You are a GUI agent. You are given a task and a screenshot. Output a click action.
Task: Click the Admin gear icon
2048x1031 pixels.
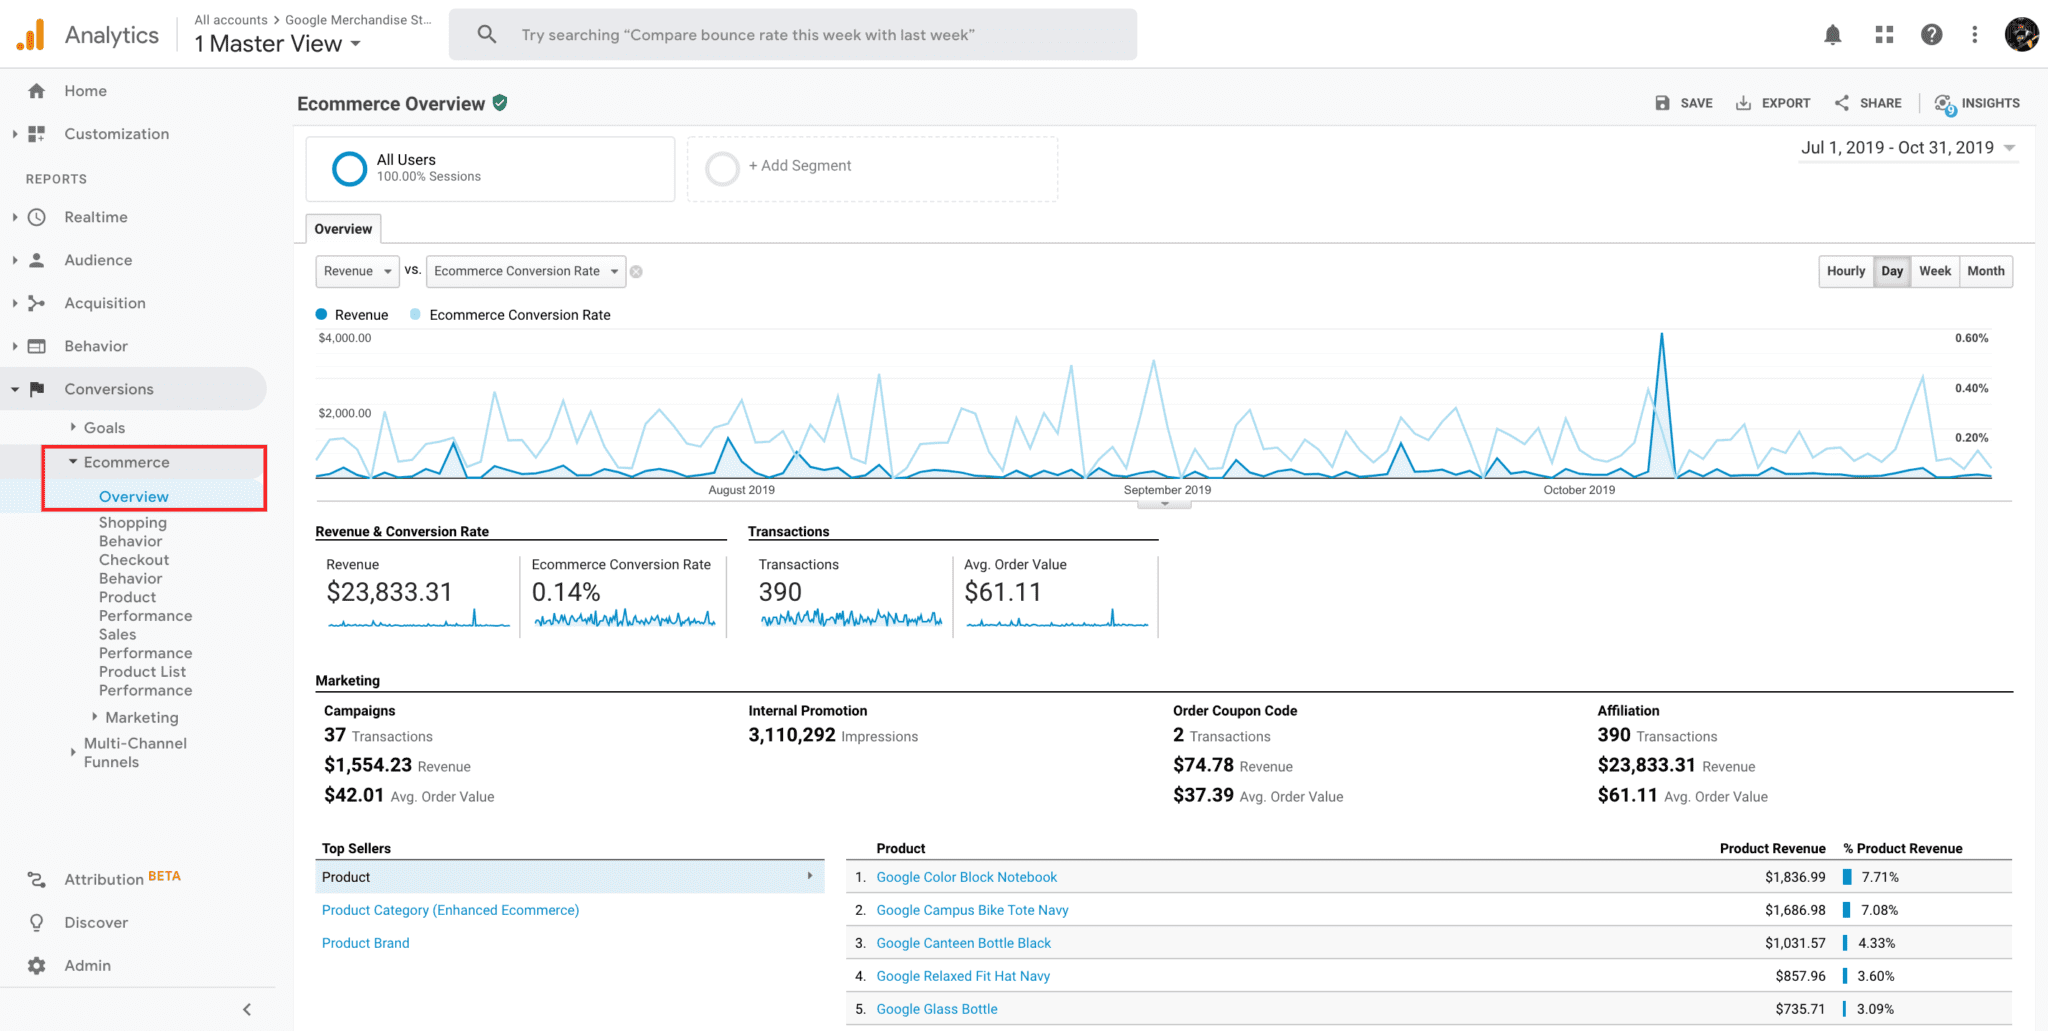(37, 965)
